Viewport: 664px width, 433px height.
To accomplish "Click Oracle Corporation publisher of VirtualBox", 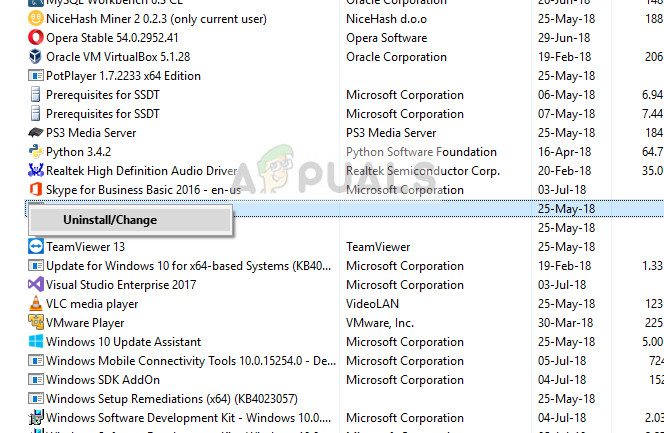I will tap(396, 57).
